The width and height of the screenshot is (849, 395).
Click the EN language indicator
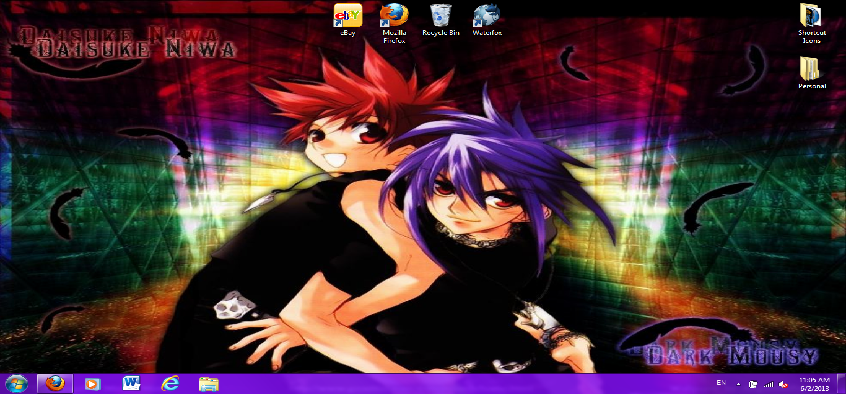(x=721, y=383)
